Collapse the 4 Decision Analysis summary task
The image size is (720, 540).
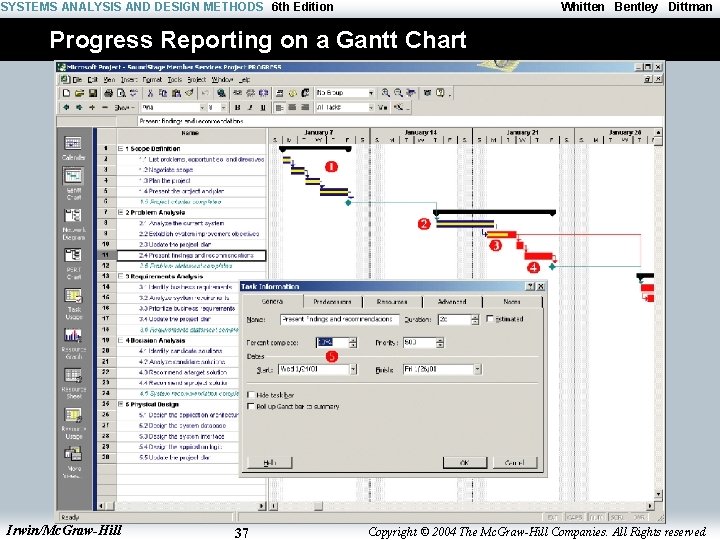tap(121, 341)
